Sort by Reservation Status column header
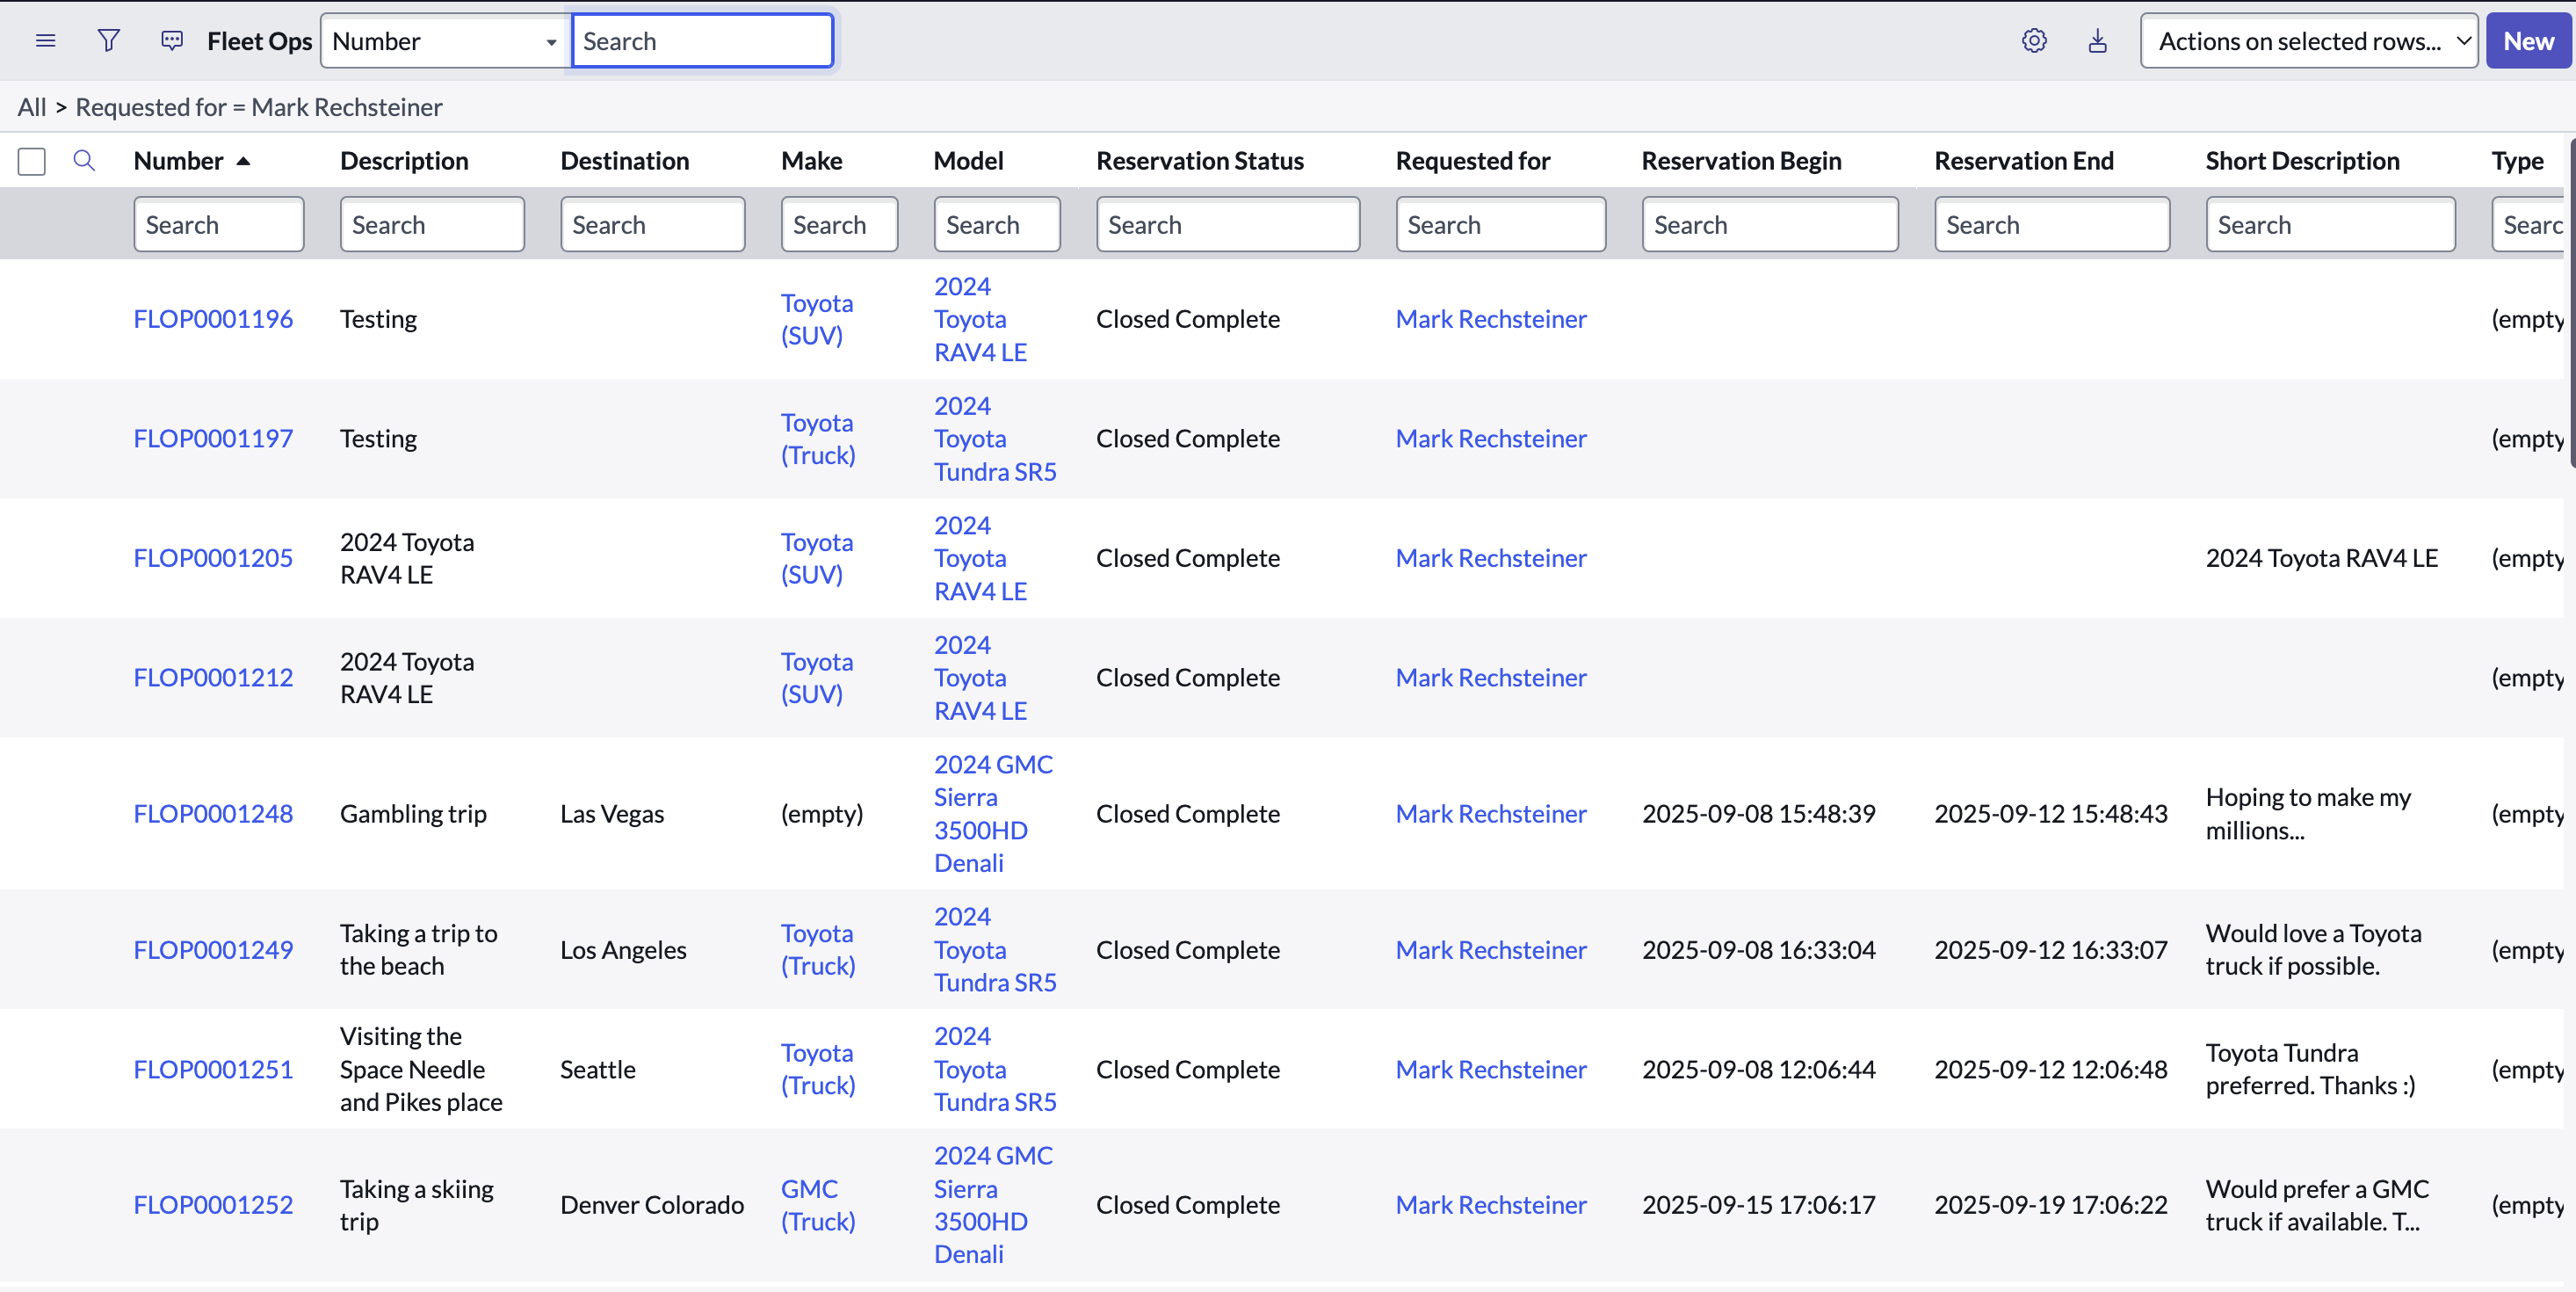This screenshot has height=1292, width=2576. 1199,161
